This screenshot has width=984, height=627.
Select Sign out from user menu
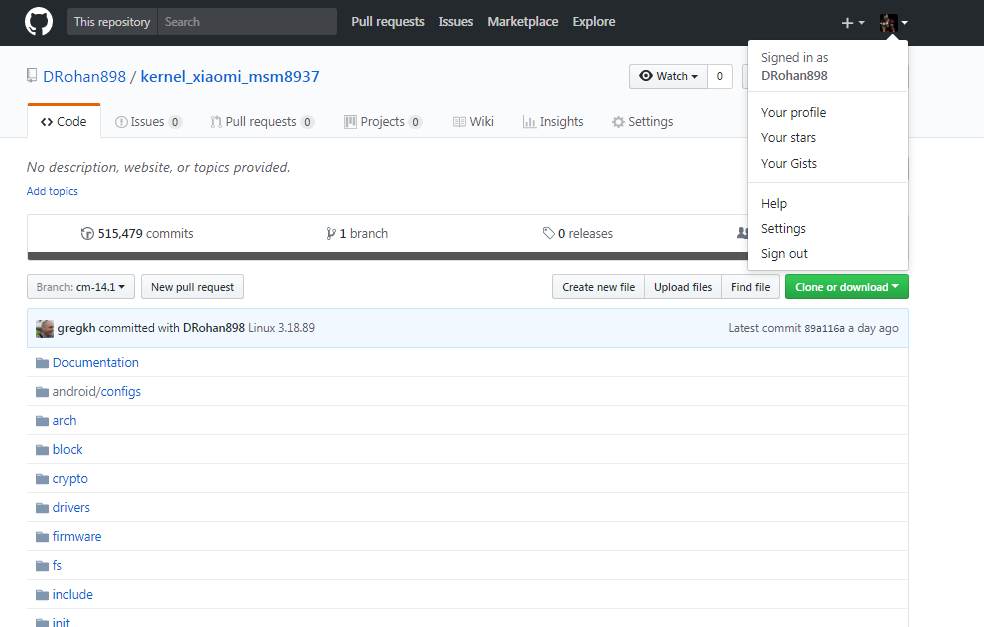(828, 254)
